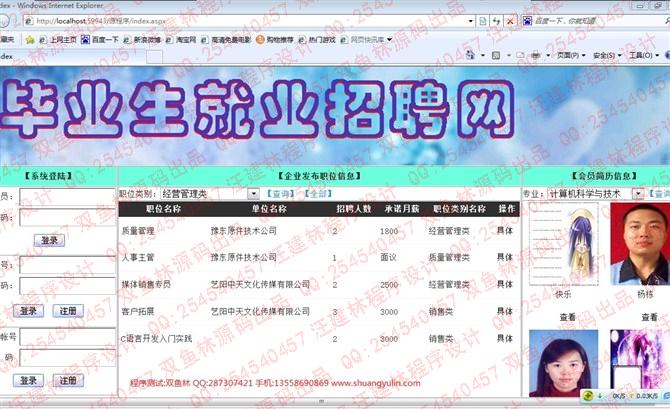Click the 面议 salary cell
This screenshot has height=409, width=670.
click(388, 257)
